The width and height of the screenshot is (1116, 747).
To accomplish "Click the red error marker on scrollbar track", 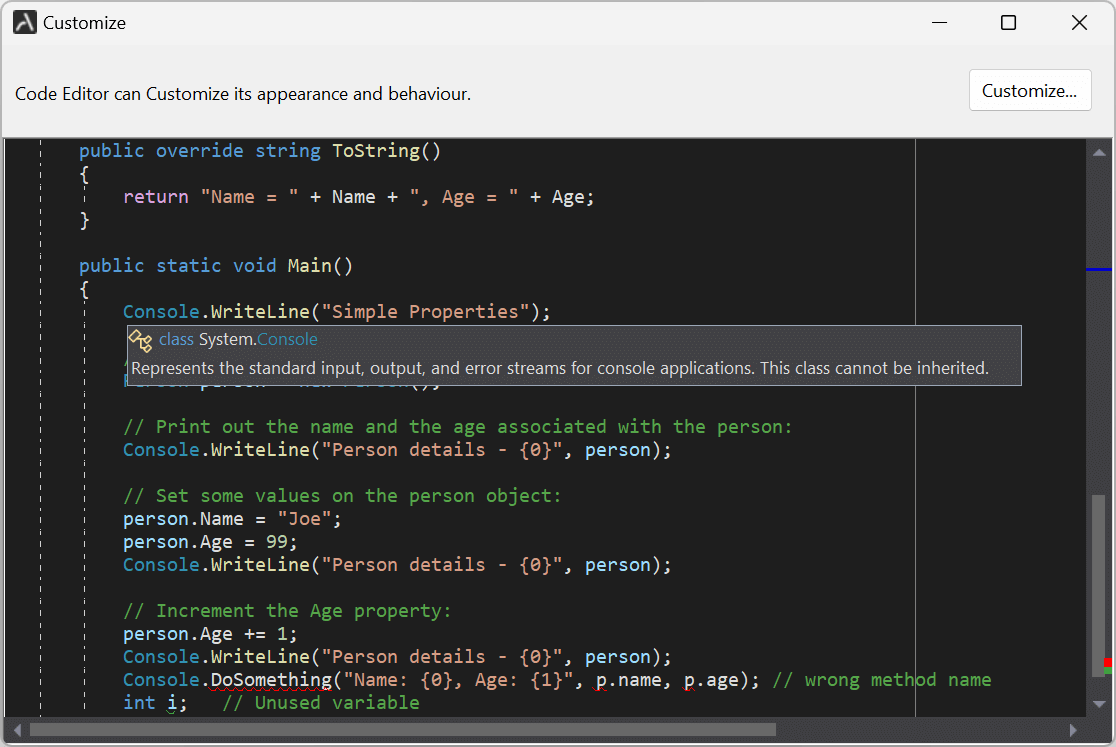I will (1107, 663).
